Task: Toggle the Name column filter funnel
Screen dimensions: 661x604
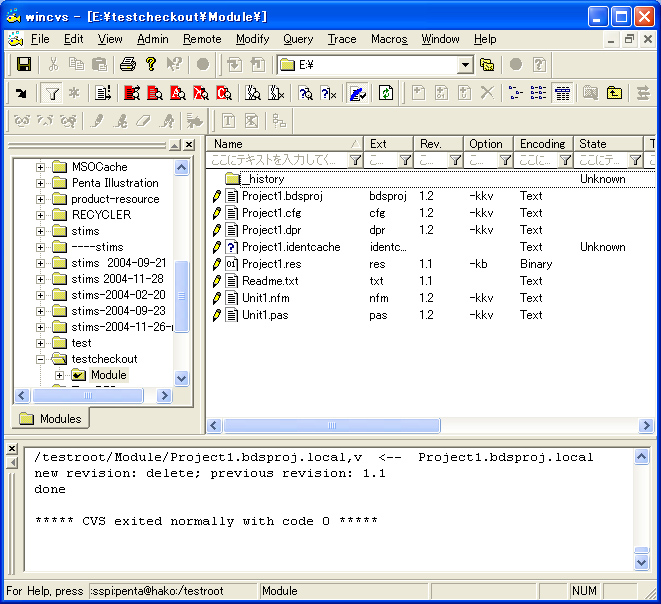Action: point(355,160)
